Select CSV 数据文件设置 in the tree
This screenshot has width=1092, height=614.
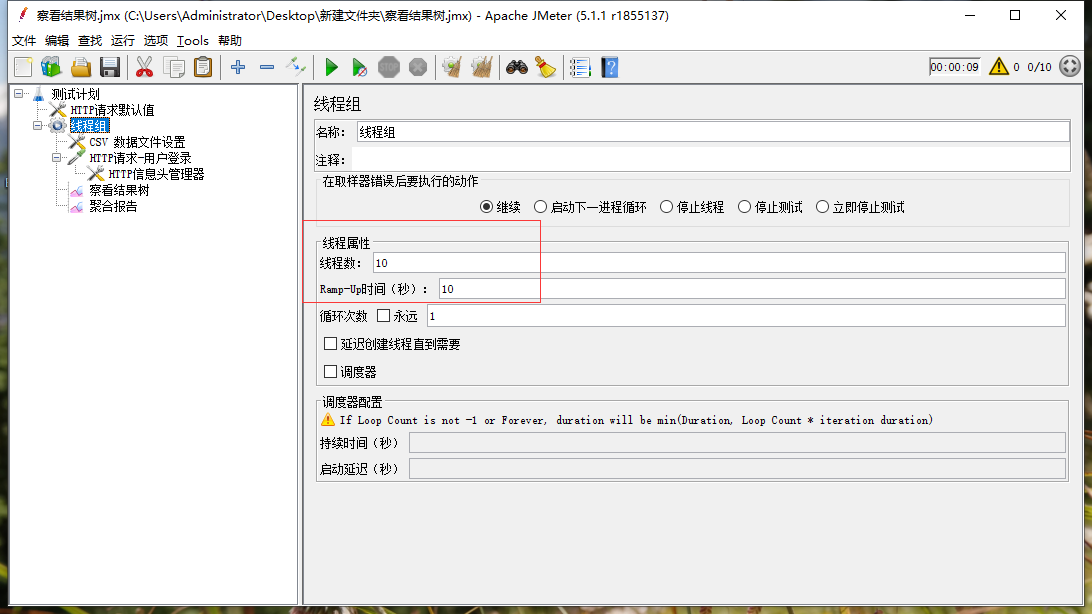[x=136, y=142]
